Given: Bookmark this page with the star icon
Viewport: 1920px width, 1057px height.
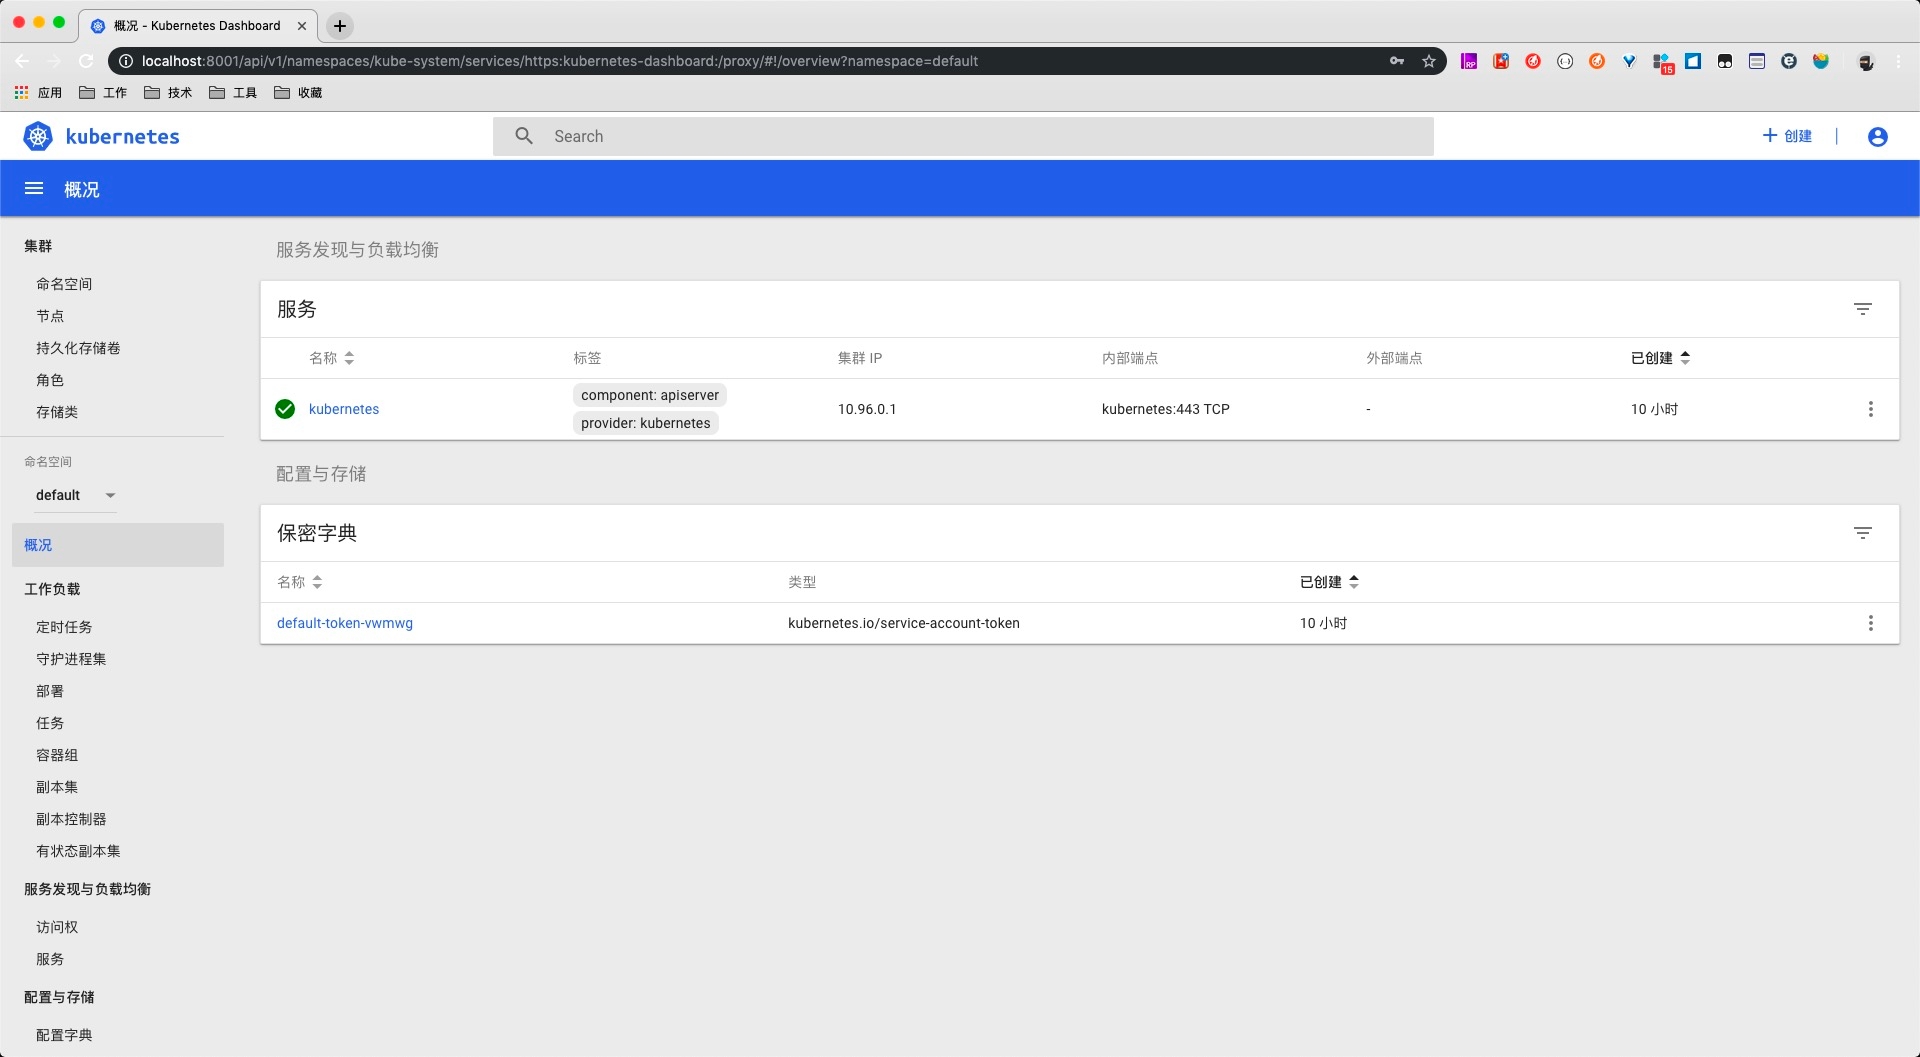Looking at the screenshot, I should (1429, 61).
